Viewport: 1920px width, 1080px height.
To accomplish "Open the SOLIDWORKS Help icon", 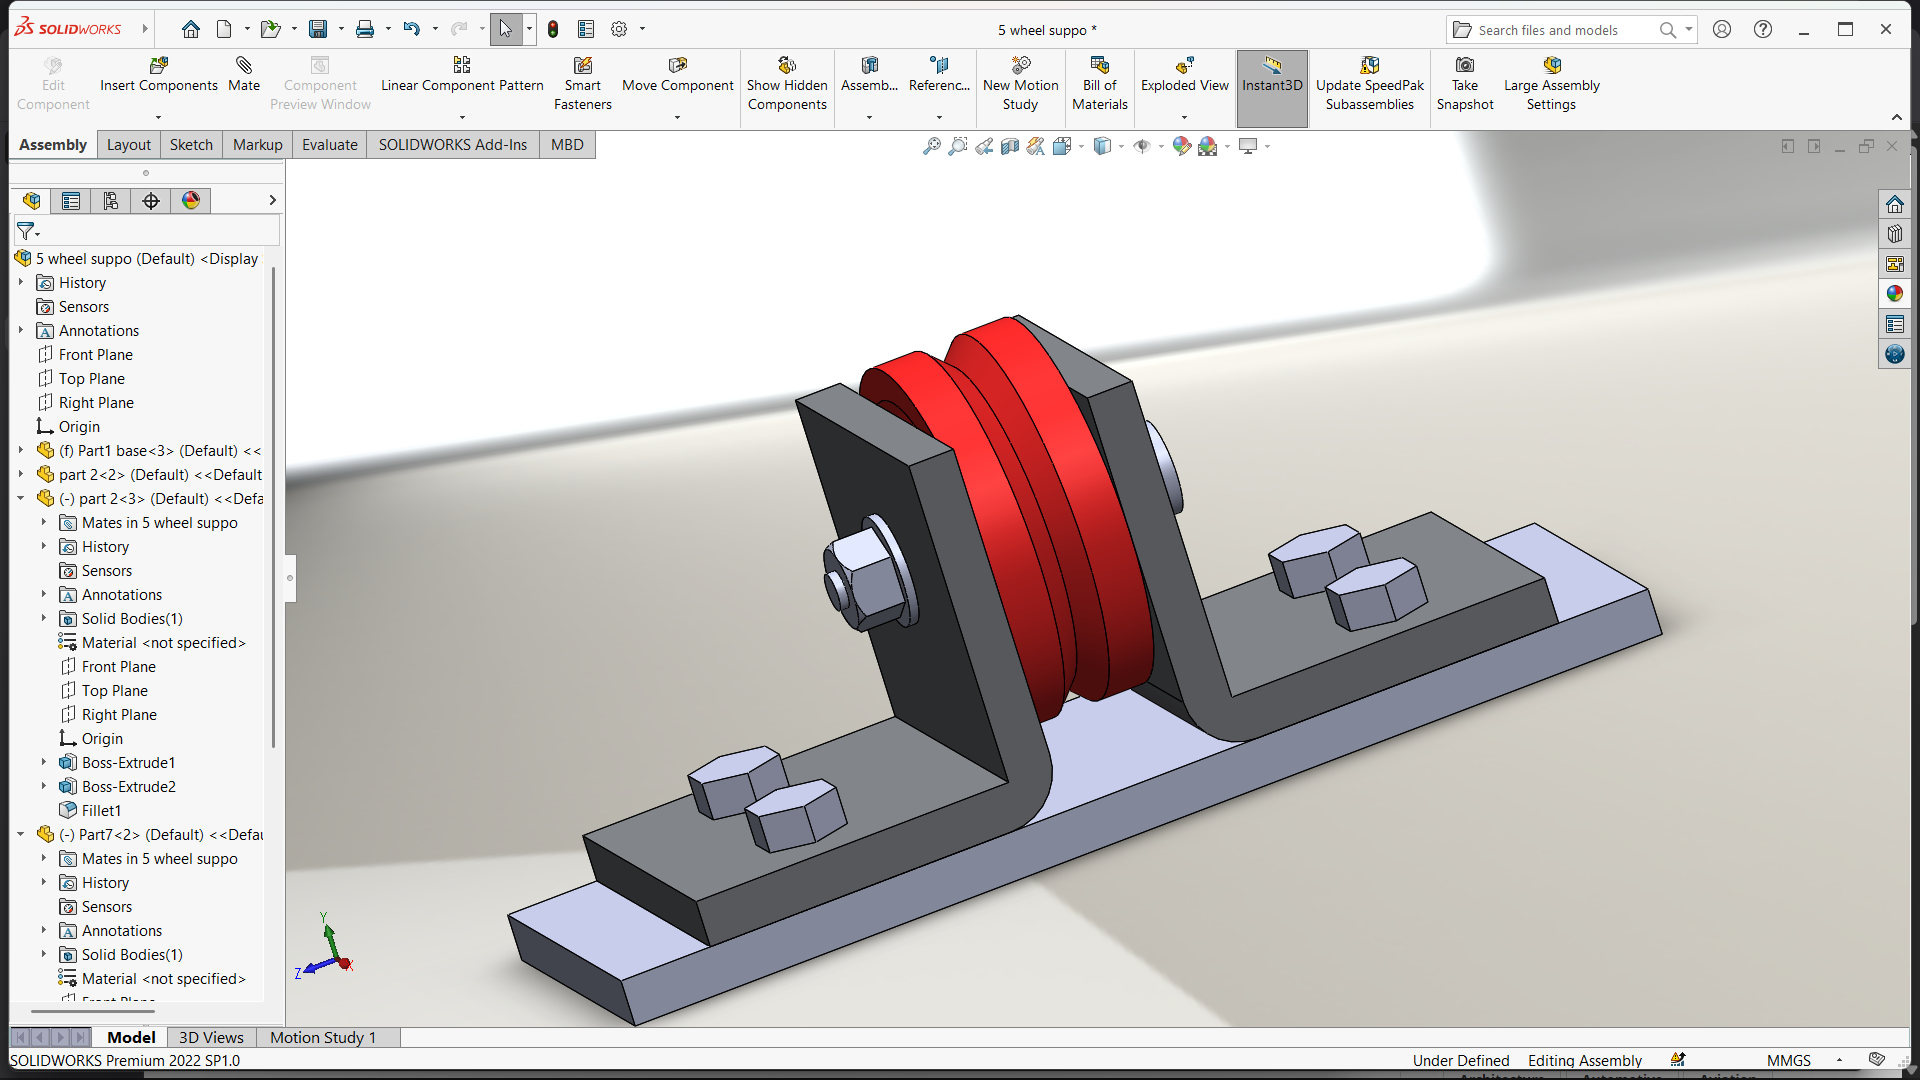I will coord(1763,29).
